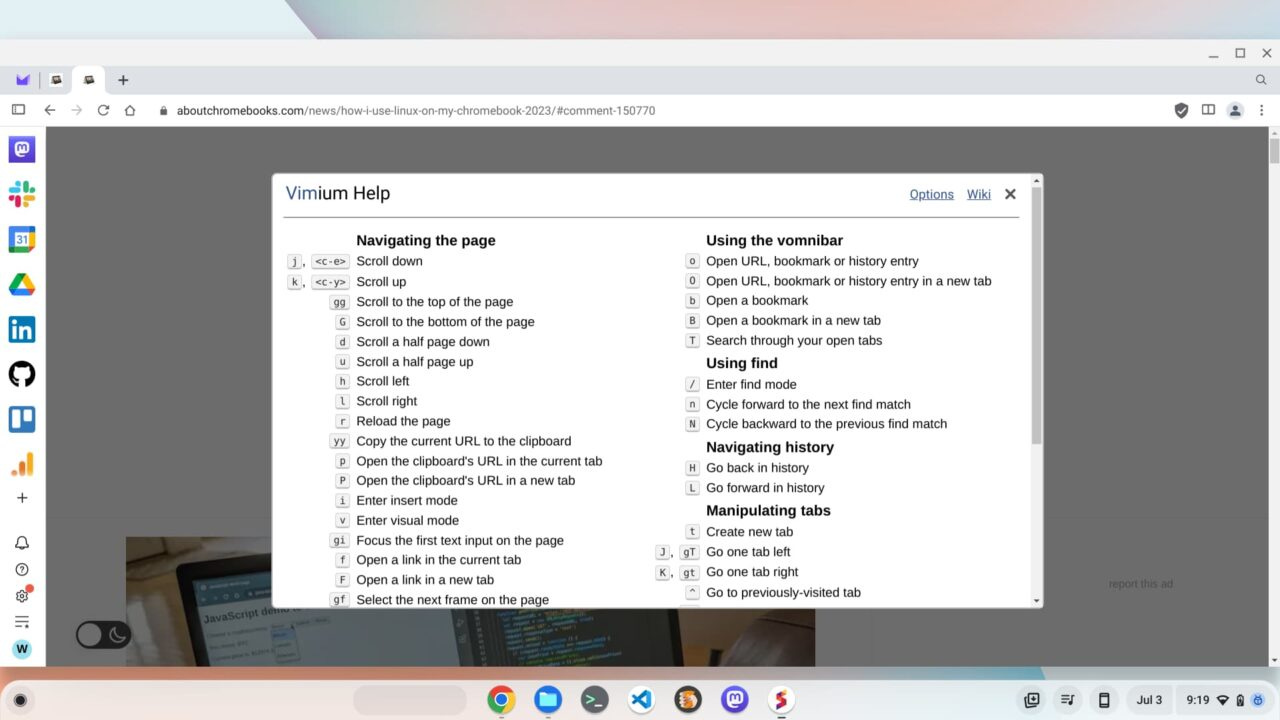Open Vimium Wiki link
This screenshot has width=1280, height=720.
click(x=979, y=194)
